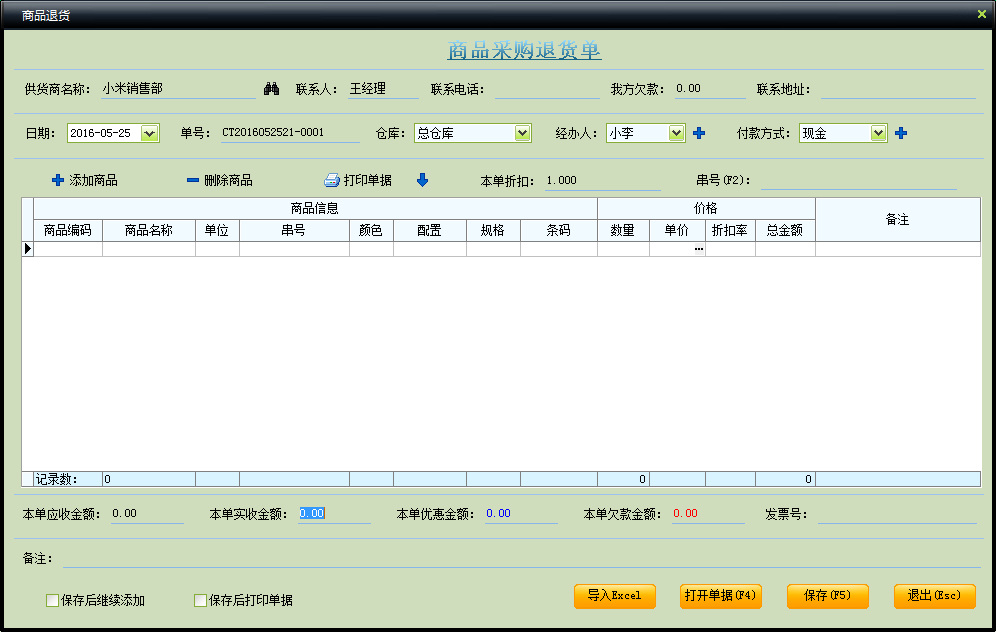The height and width of the screenshot is (632, 996).
Task: Click the 删除商品 minus icon
Action: (x=192, y=180)
